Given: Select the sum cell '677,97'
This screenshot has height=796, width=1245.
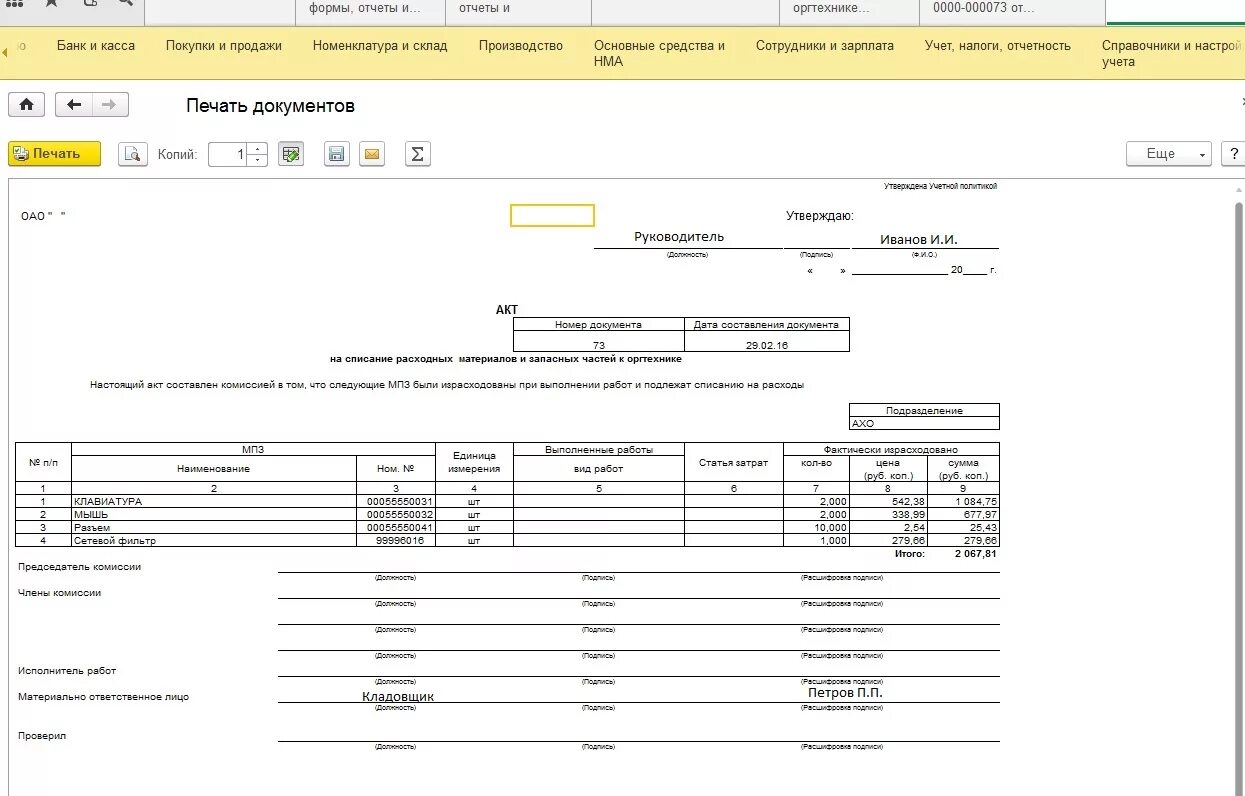Looking at the screenshot, I should pyautogui.click(x=963, y=514).
